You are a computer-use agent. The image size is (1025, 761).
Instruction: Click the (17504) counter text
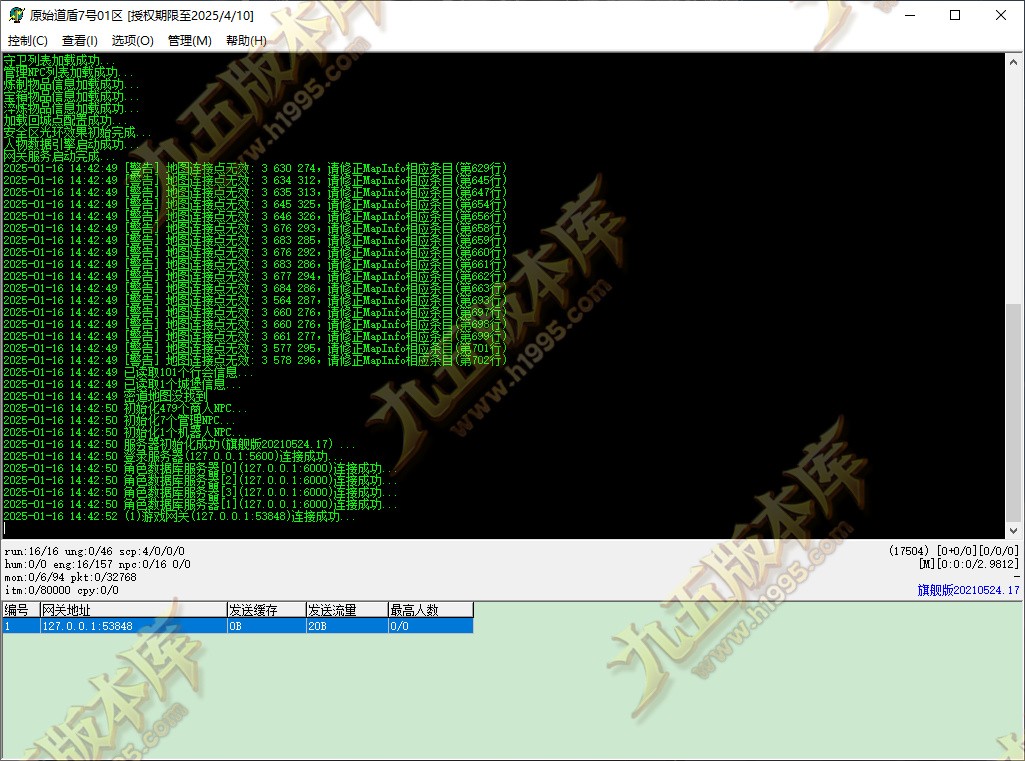[x=909, y=551]
